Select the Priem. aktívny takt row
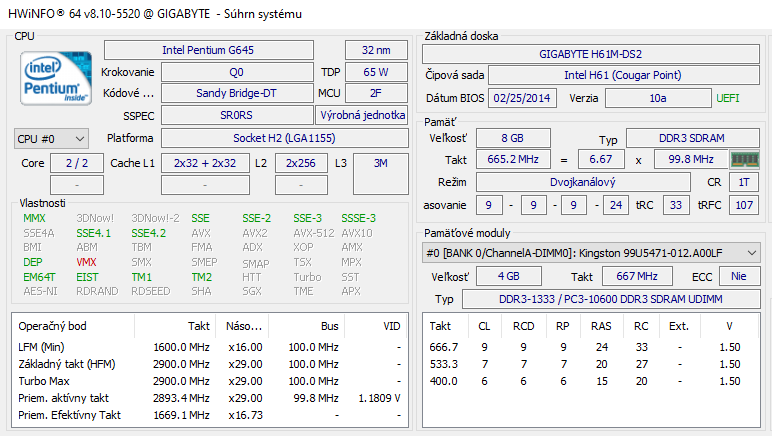Viewport: 772px width, 436px height. 210,398
